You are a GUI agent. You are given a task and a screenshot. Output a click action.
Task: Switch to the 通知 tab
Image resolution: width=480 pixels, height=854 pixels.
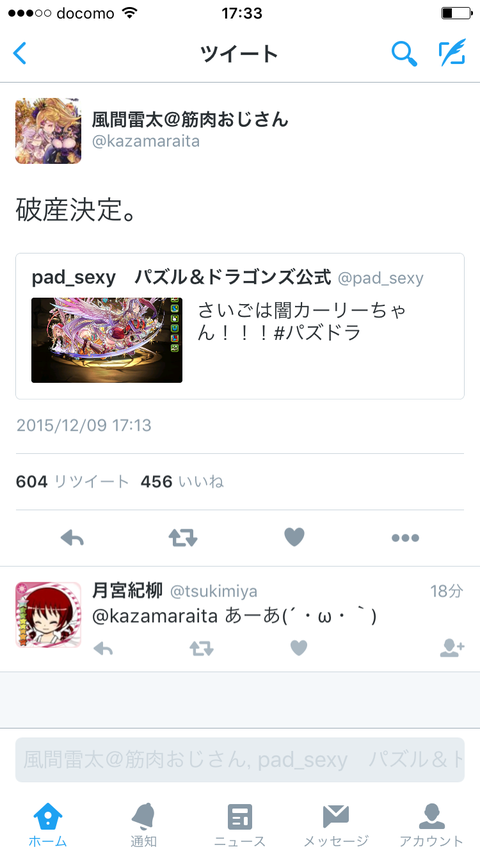(144, 825)
